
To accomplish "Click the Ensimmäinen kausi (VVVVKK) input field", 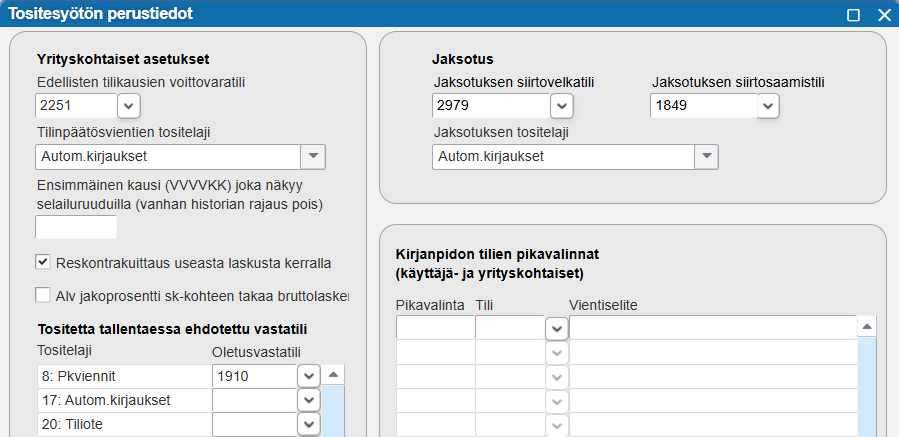I will [76, 227].
